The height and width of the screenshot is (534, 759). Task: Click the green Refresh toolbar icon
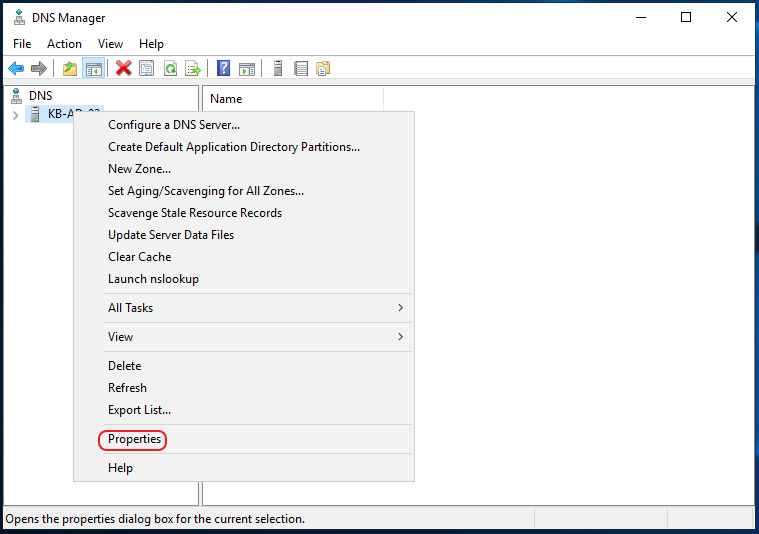(x=170, y=69)
